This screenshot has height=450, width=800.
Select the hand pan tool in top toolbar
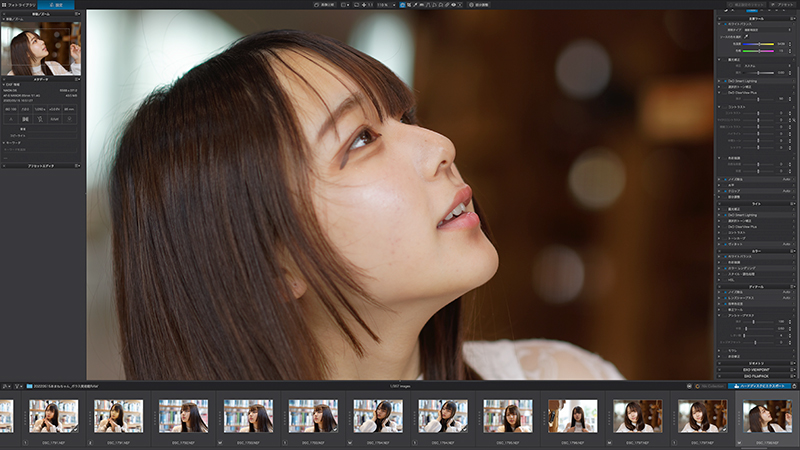(402, 5)
